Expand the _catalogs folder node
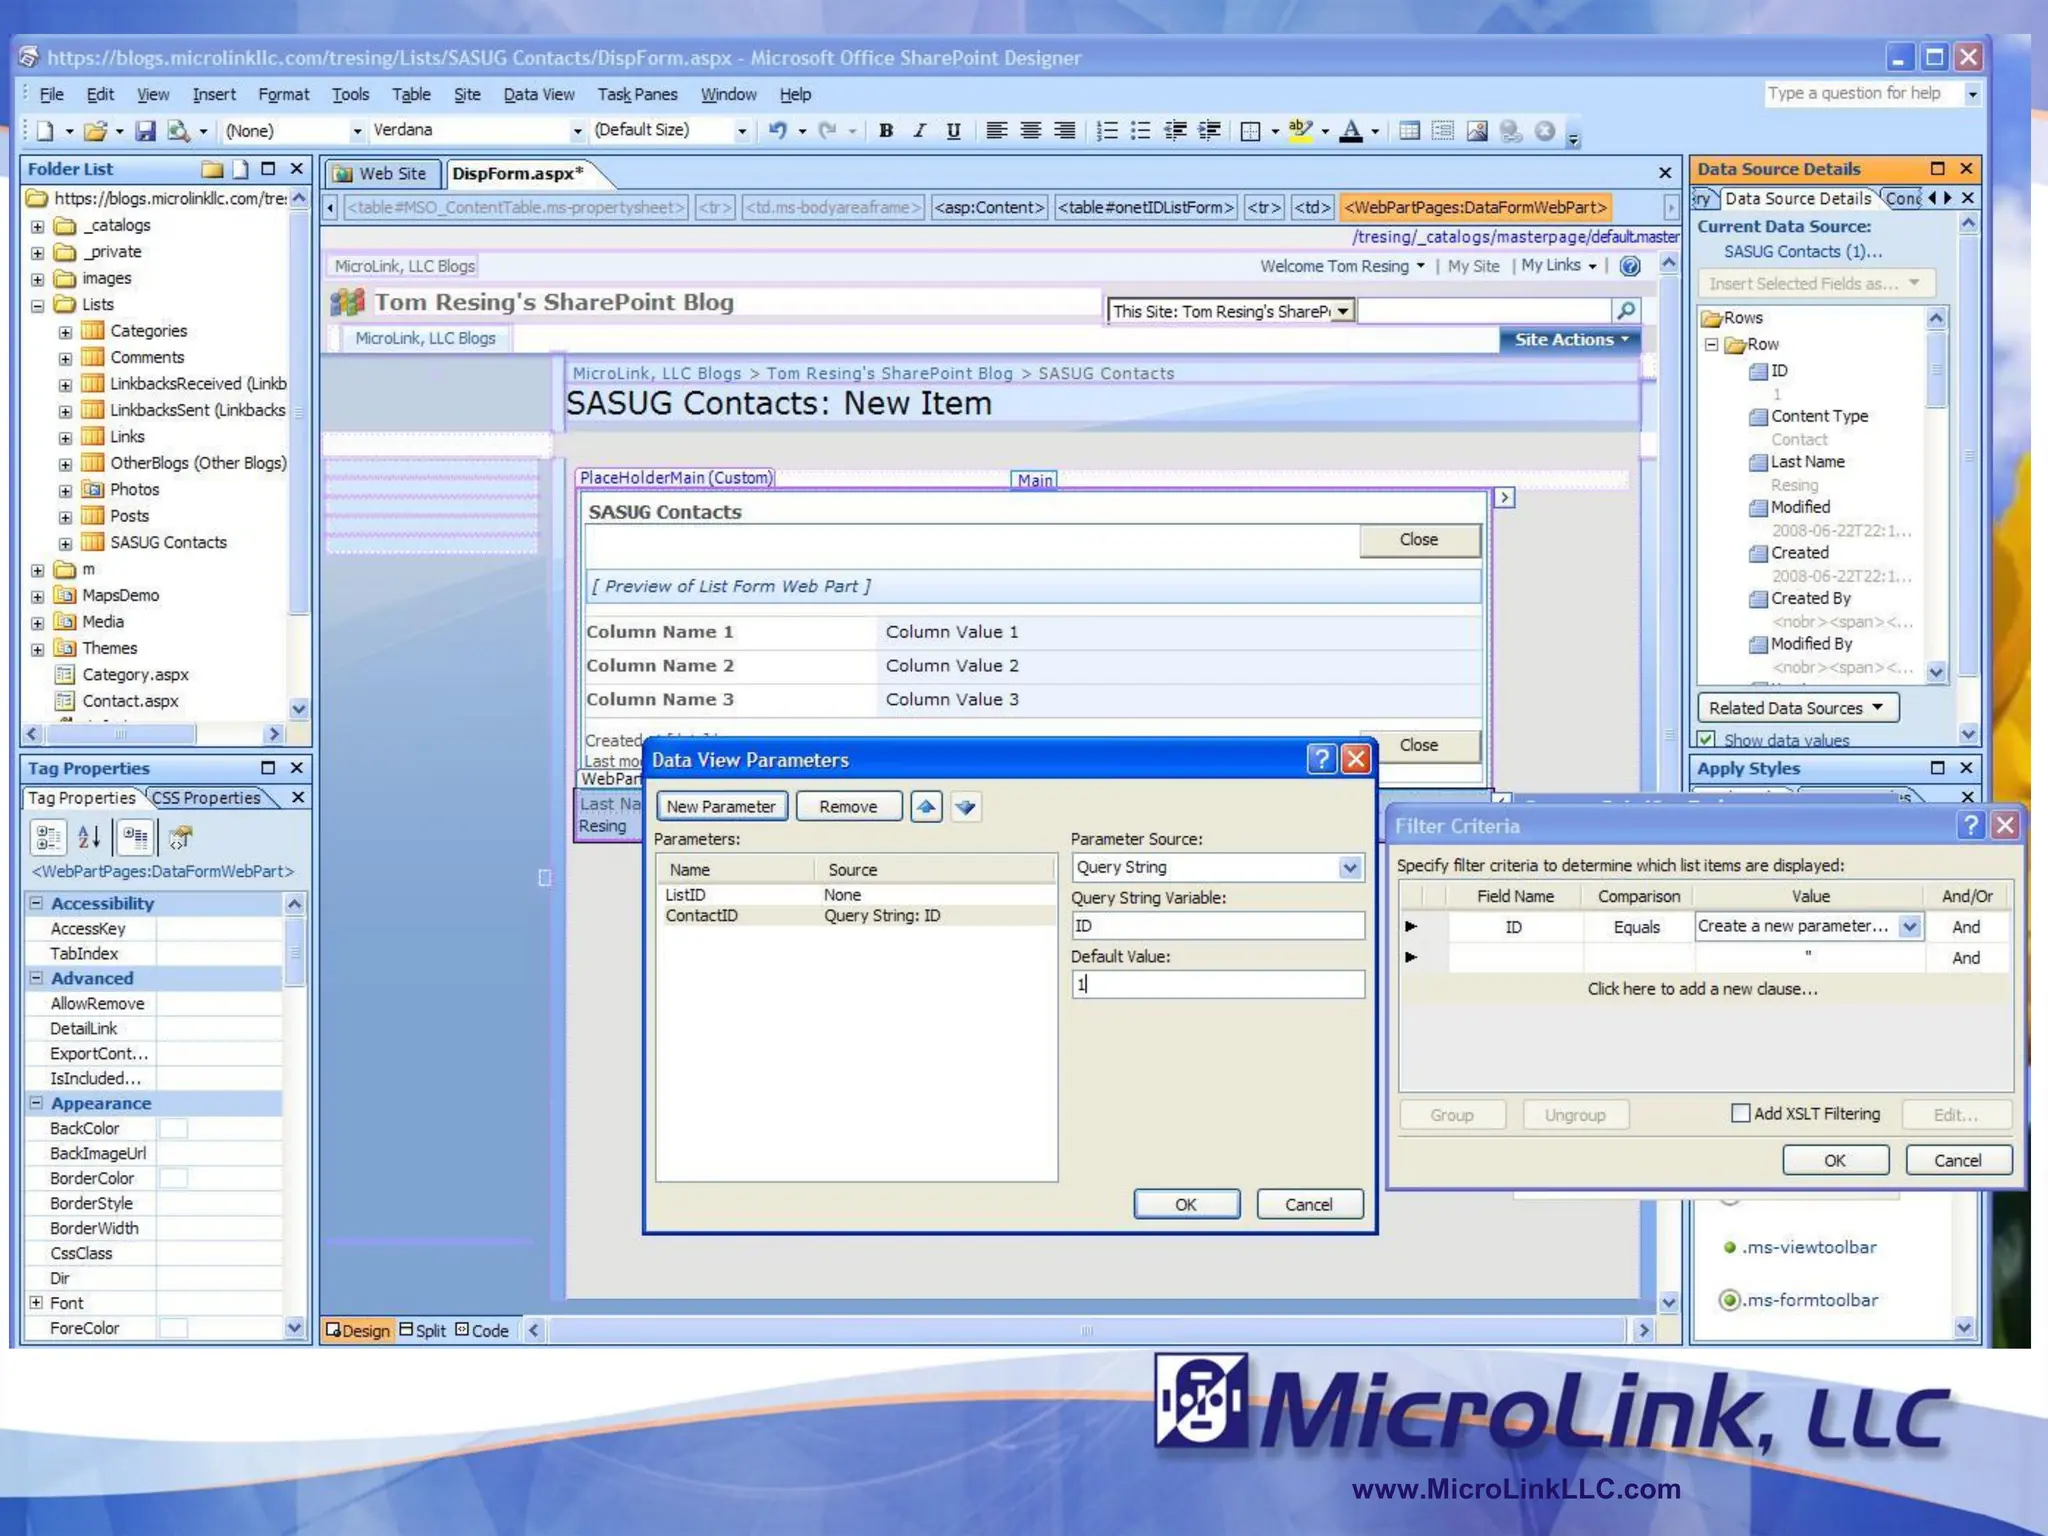Viewport: 2048px width, 1536px height. [x=38, y=226]
